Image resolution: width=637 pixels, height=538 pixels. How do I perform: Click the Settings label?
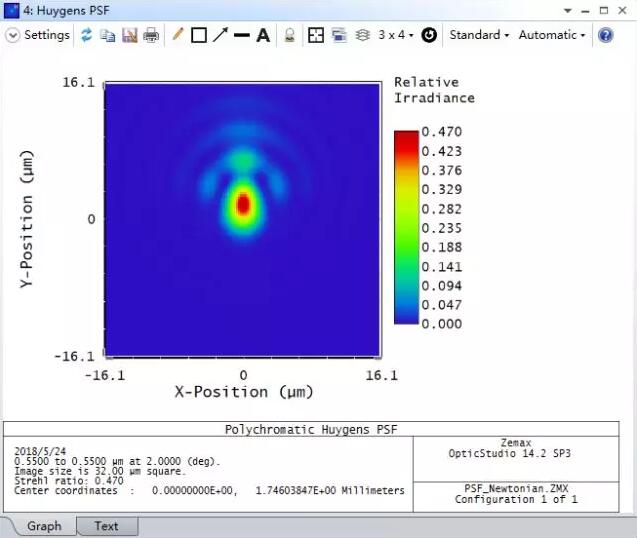(x=47, y=35)
